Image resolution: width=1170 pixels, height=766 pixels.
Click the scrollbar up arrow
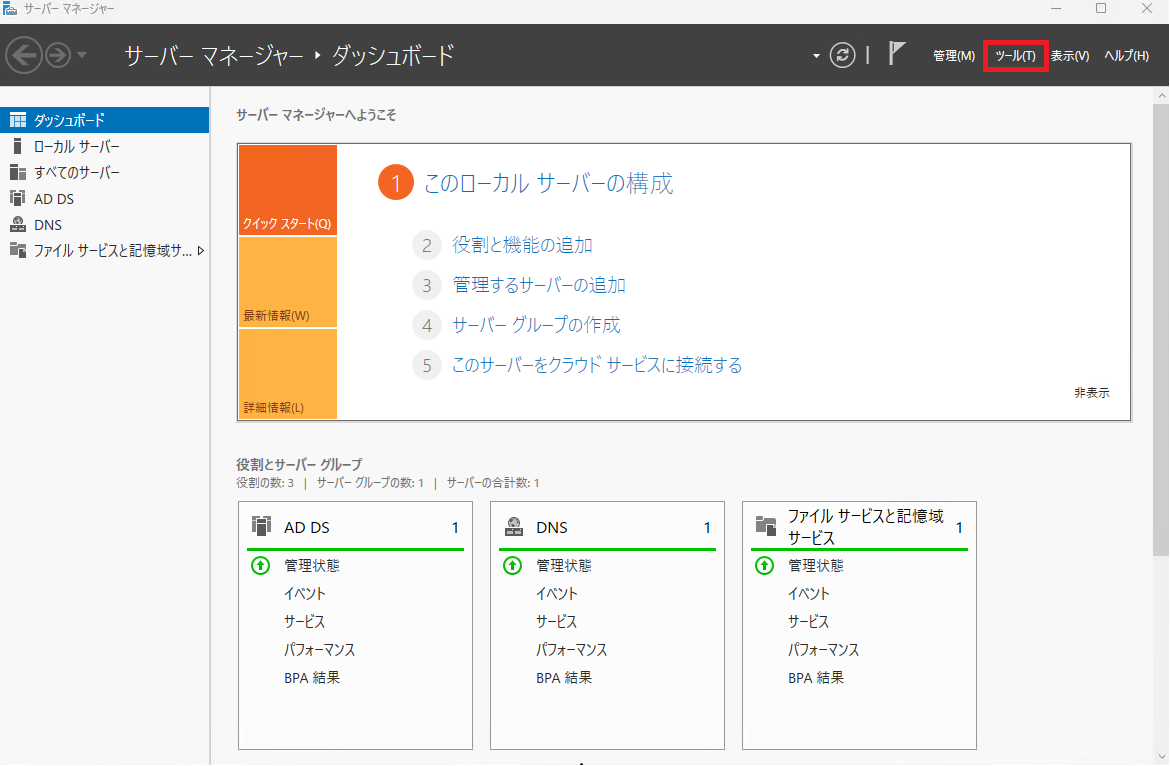coord(1161,95)
